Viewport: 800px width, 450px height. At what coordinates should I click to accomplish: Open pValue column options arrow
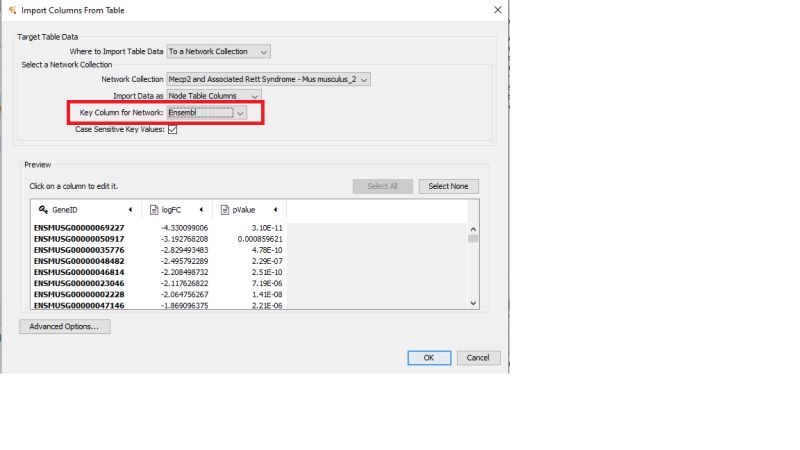276,210
